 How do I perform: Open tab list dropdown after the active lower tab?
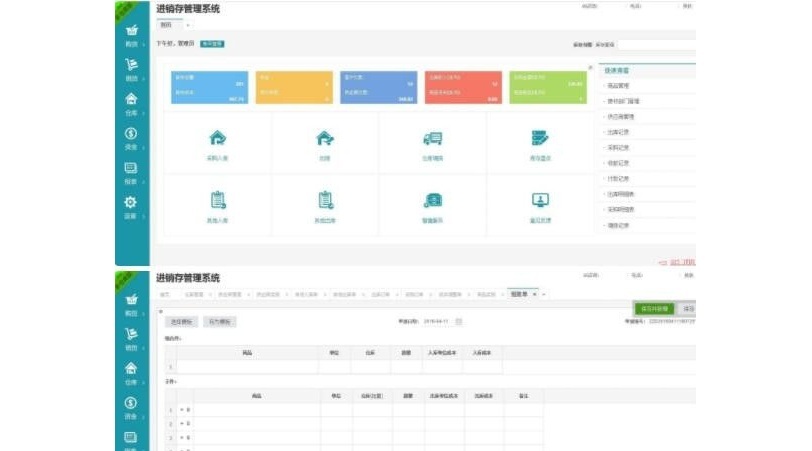tap(544, 295)
